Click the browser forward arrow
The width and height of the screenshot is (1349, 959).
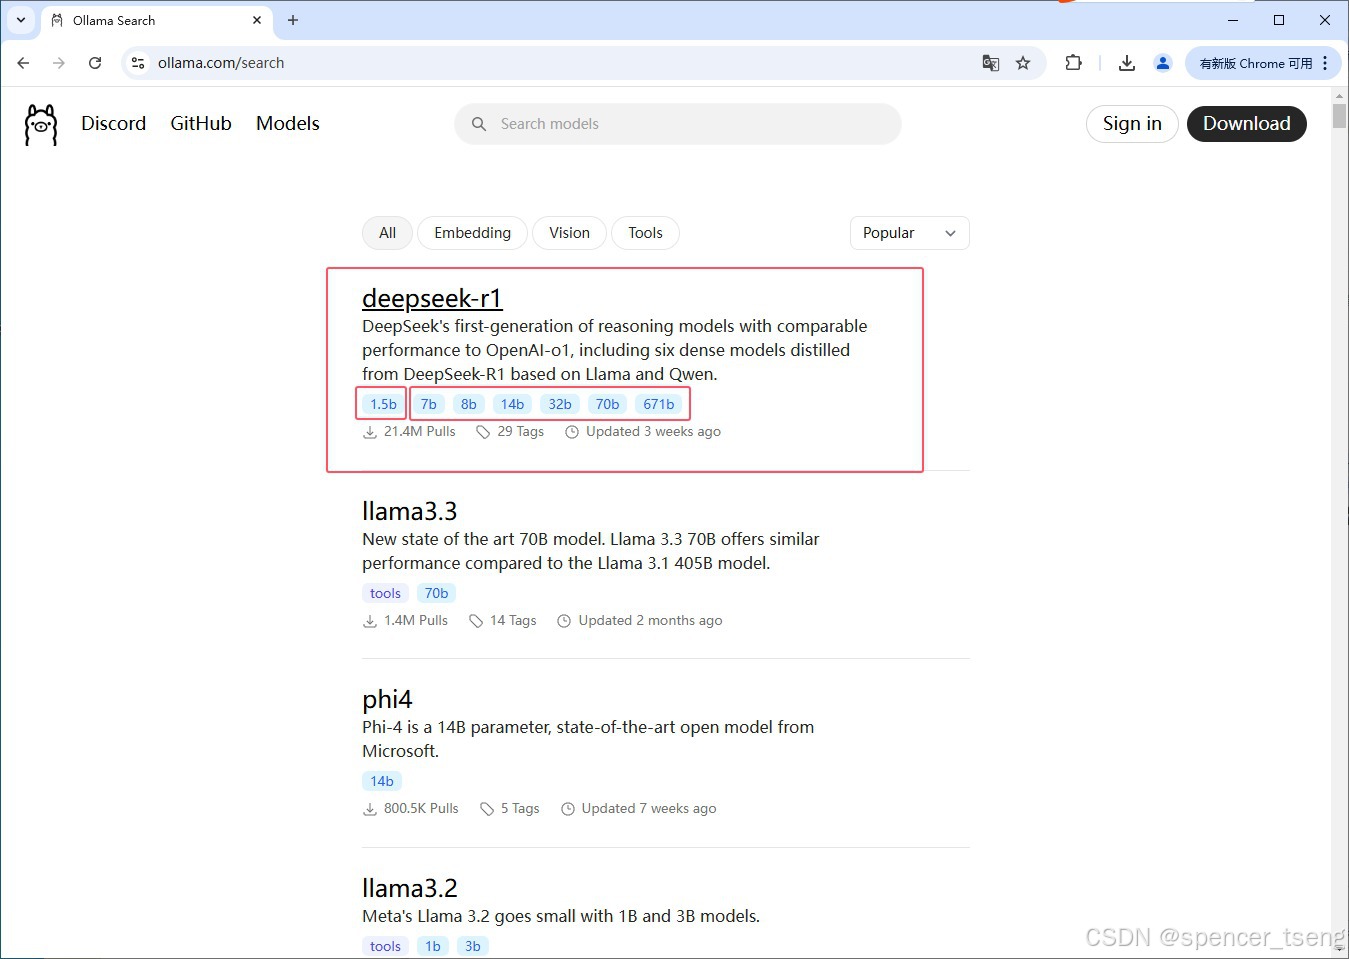pos(59,63)
